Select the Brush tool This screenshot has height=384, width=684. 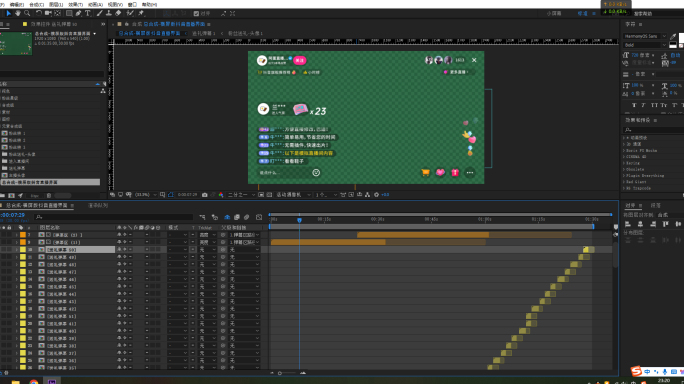pos(99,14)
